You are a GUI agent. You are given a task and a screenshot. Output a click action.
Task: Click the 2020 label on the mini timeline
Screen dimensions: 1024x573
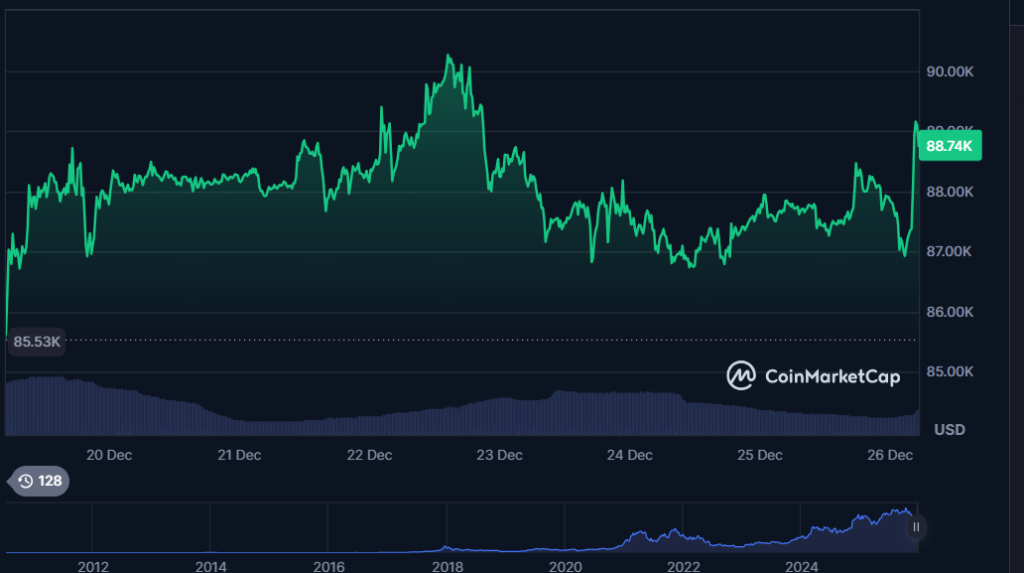point(565,566)
